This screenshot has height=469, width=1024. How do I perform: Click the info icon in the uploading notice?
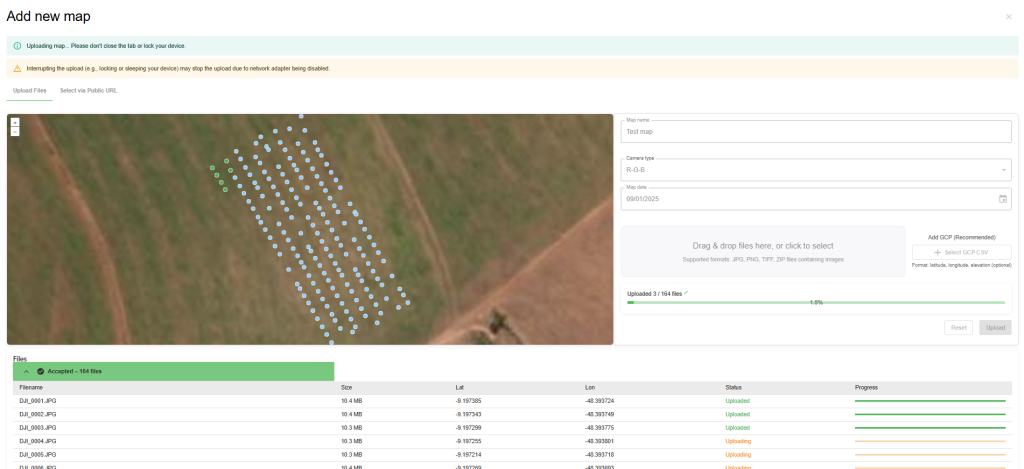[x=17, y=46]
